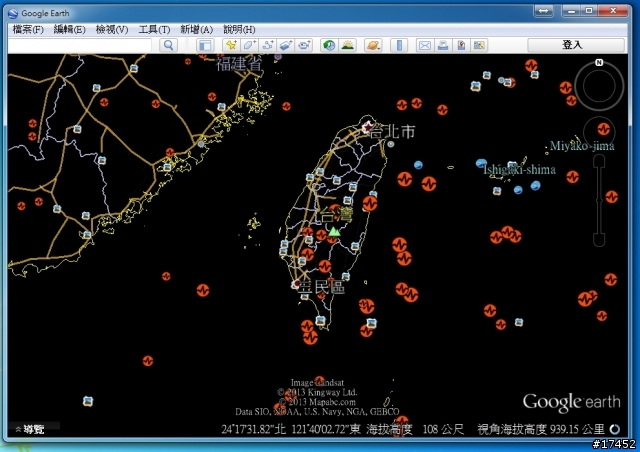Click the green mountain triangle in Taiwan
640x452 pixels.
[335, 232]
